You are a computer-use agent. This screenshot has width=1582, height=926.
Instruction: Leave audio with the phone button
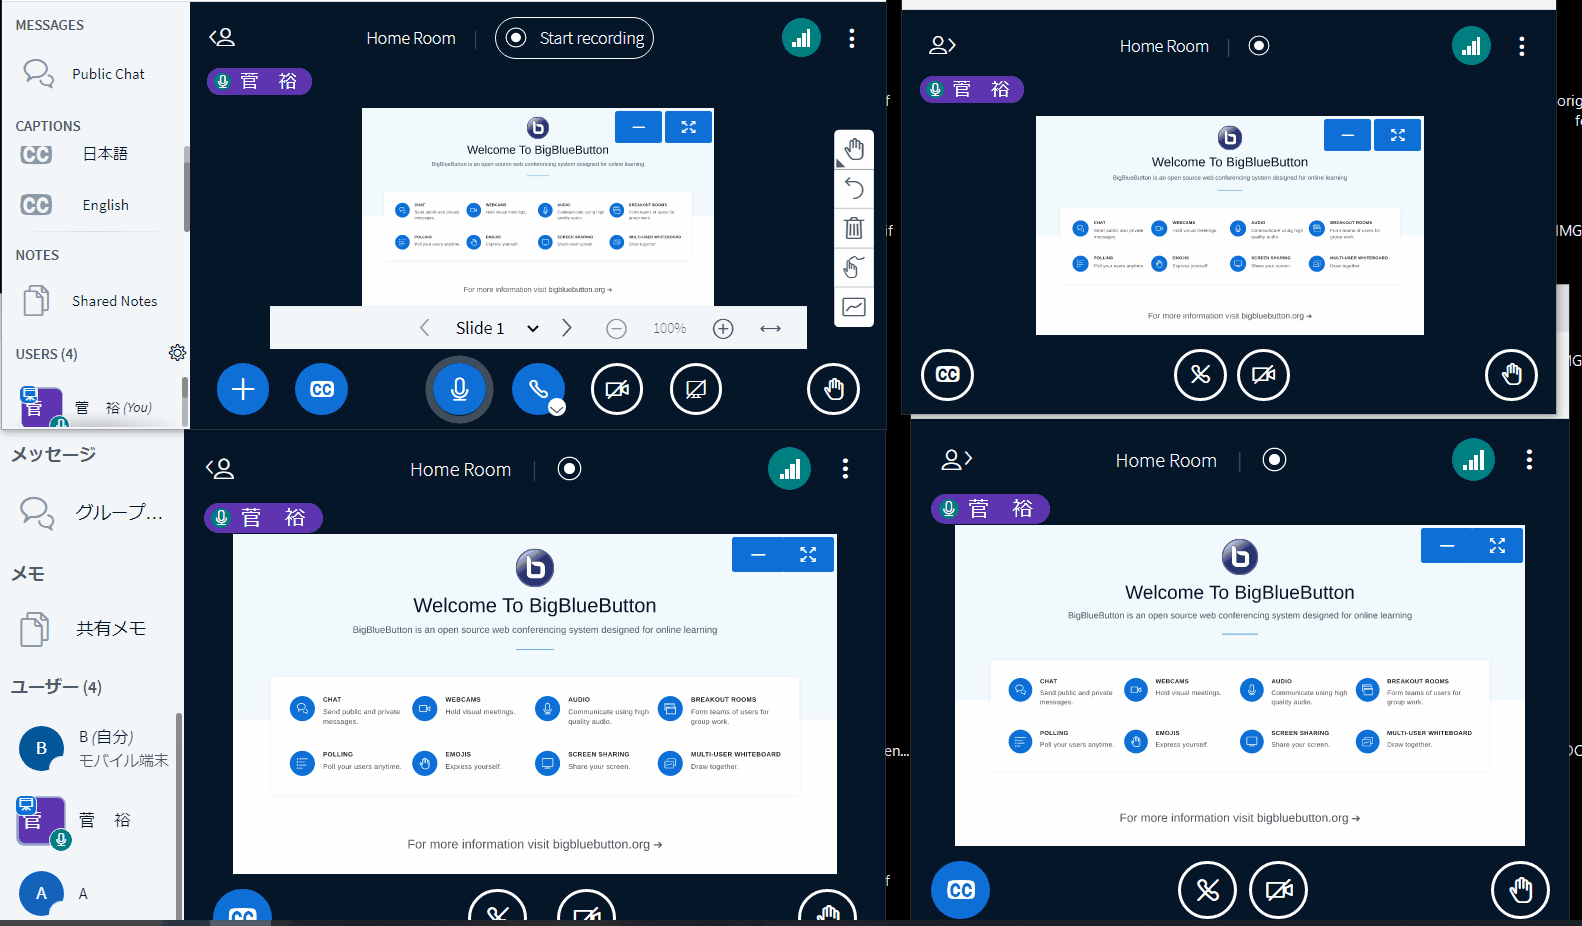536,387
